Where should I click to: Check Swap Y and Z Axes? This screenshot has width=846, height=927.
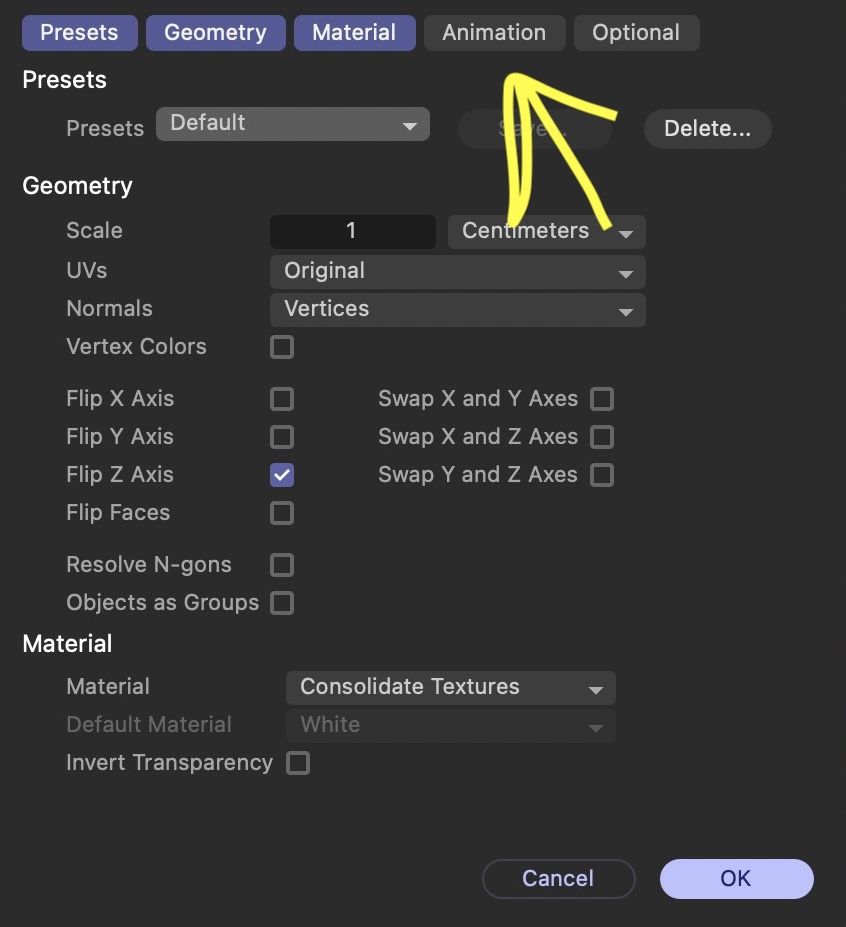tap(602, 475)
